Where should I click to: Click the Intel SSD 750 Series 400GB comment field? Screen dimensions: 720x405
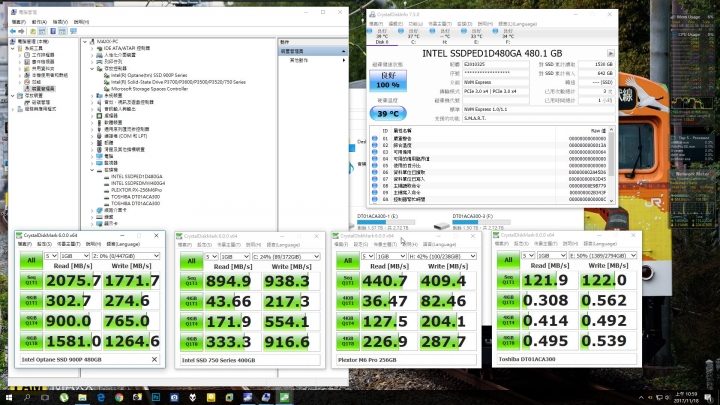[250, 360]
